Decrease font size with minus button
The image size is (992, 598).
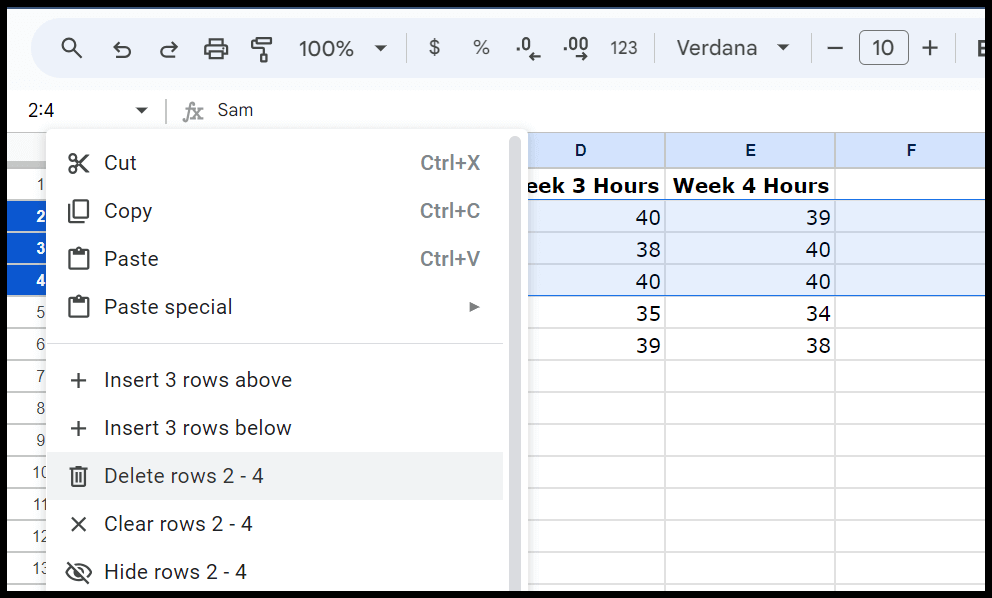point(836,48)
